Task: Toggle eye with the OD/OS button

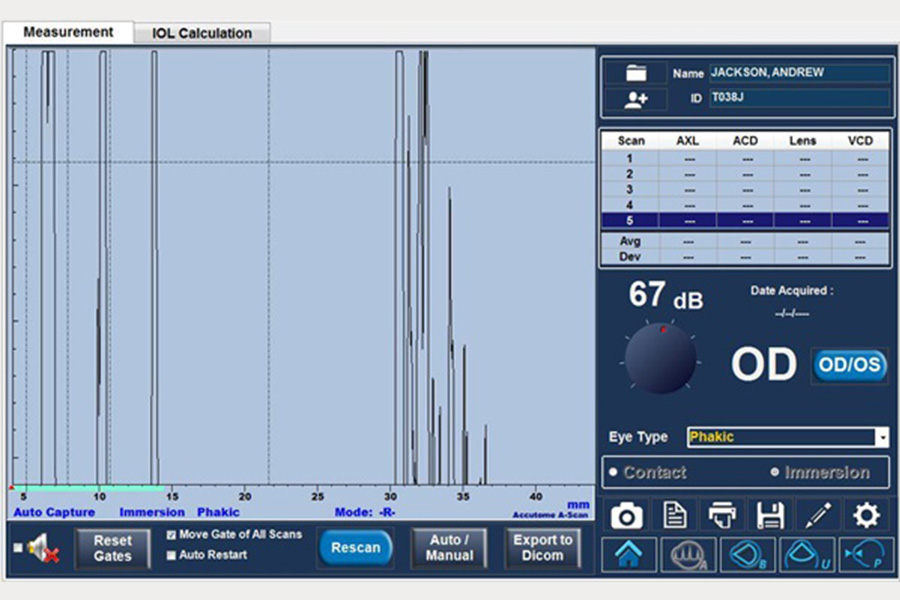Action: [849, 365]
